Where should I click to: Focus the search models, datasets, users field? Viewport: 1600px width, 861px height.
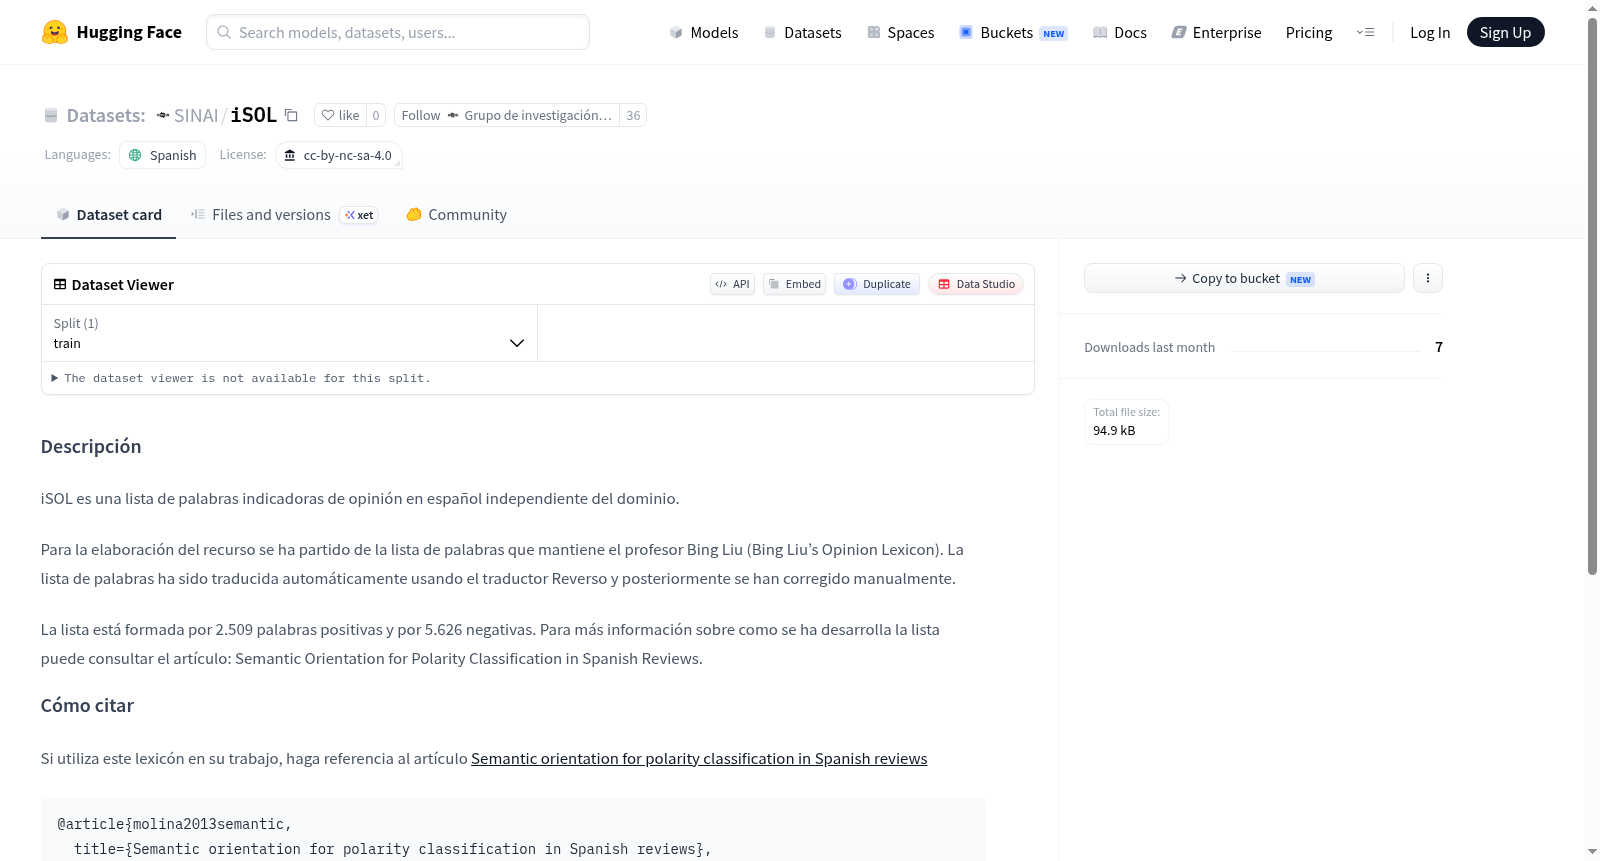pyautogui.click(x=398, y=32)
